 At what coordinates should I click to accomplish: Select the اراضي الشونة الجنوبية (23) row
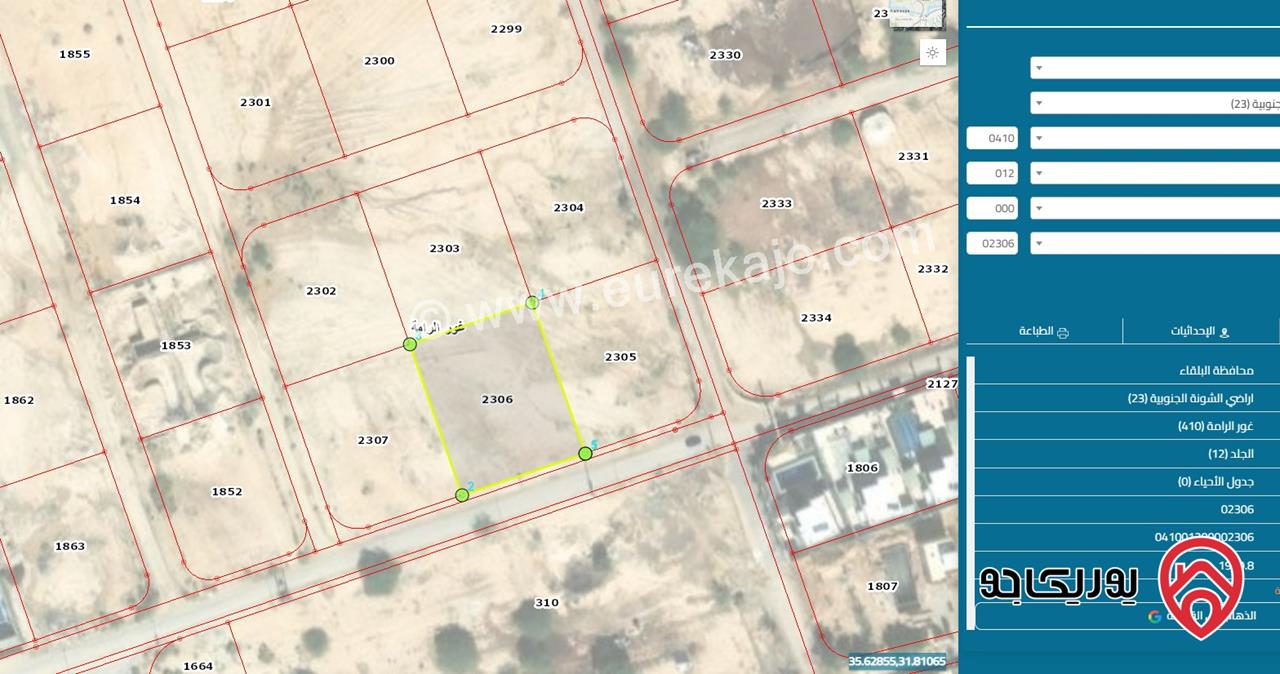[x=1128, y=398]
